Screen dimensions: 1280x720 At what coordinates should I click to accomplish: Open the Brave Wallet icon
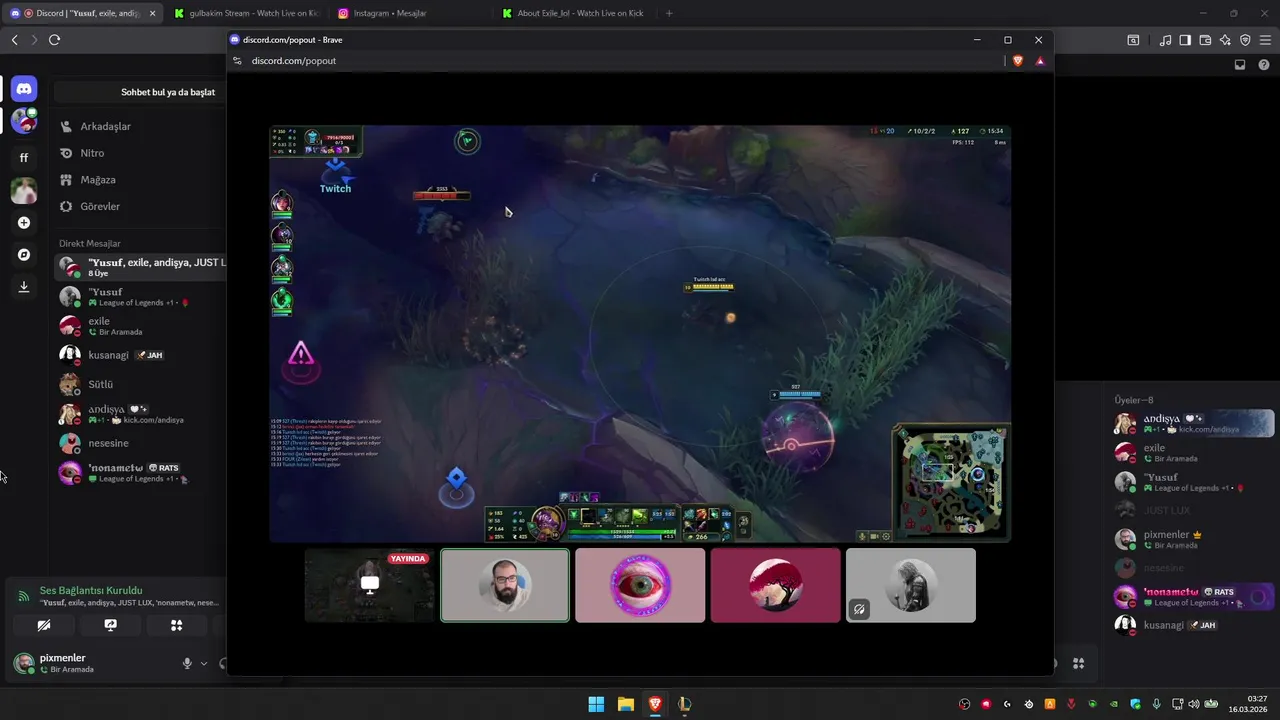coord(1205,40)
